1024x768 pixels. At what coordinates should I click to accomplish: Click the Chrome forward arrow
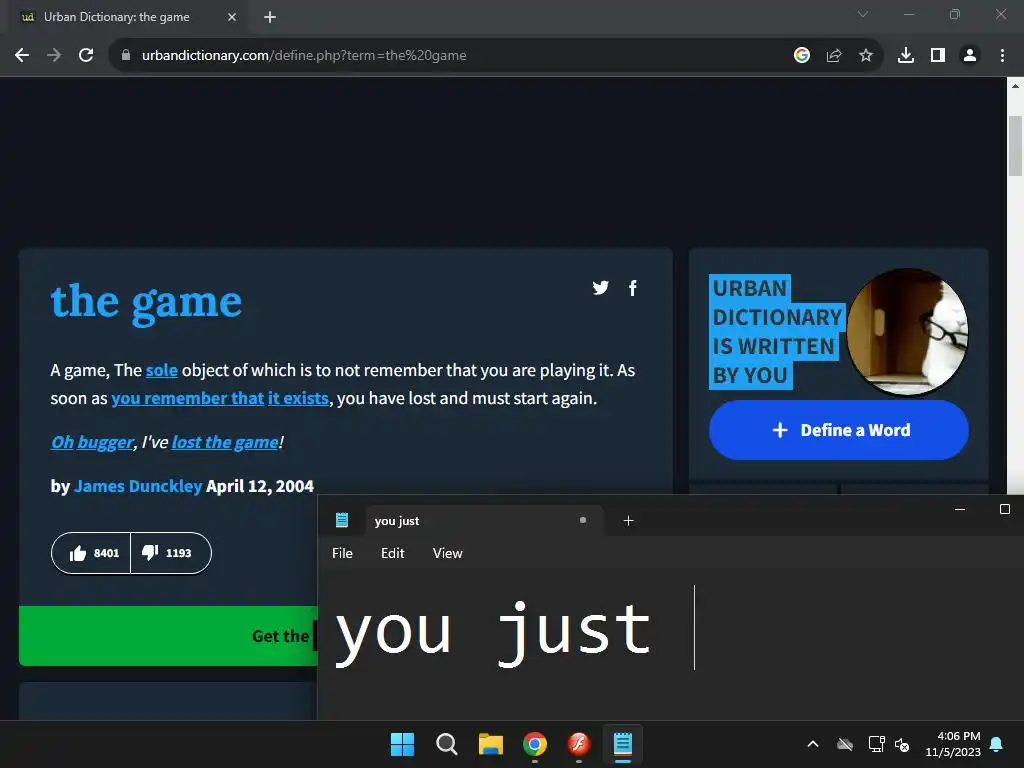[x=54, y=56]
